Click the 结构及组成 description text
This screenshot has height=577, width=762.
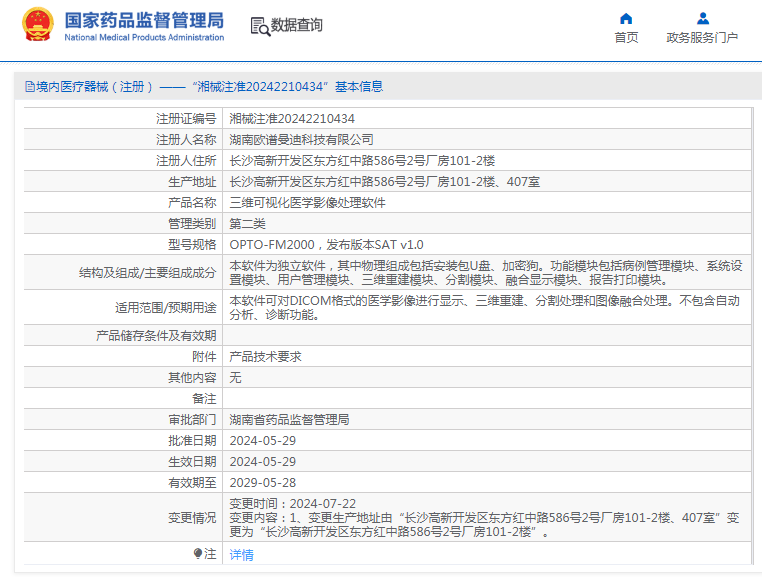[486, 273]
